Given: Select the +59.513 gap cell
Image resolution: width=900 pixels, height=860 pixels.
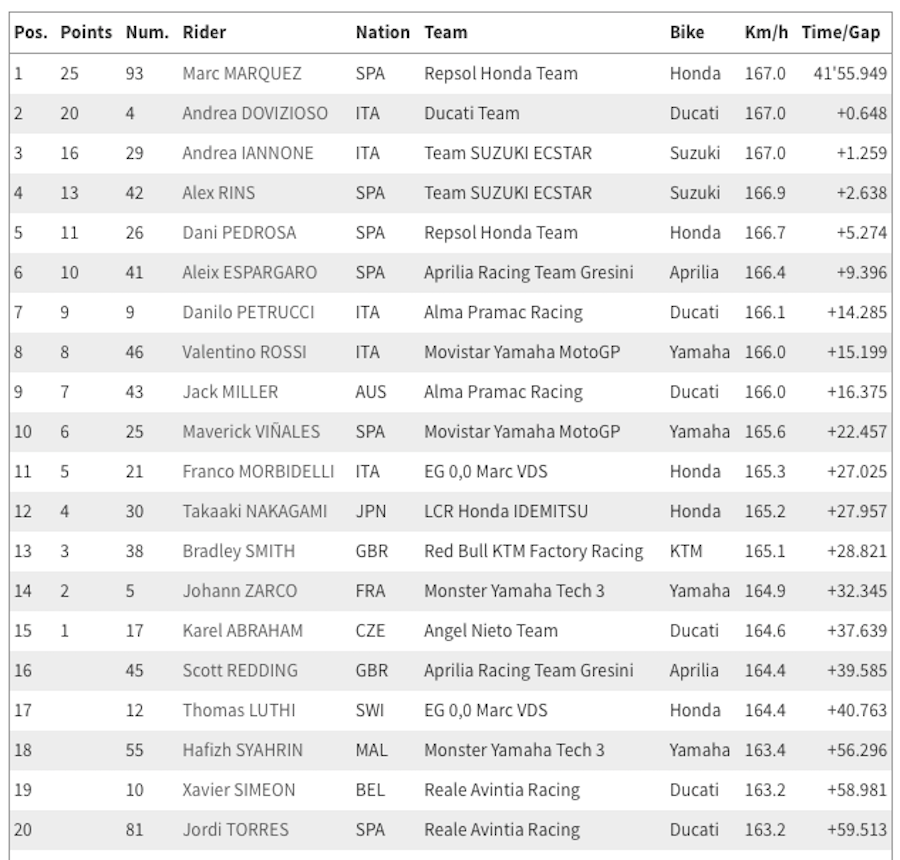Looking at the screenshot, I should tap(857, 830).
